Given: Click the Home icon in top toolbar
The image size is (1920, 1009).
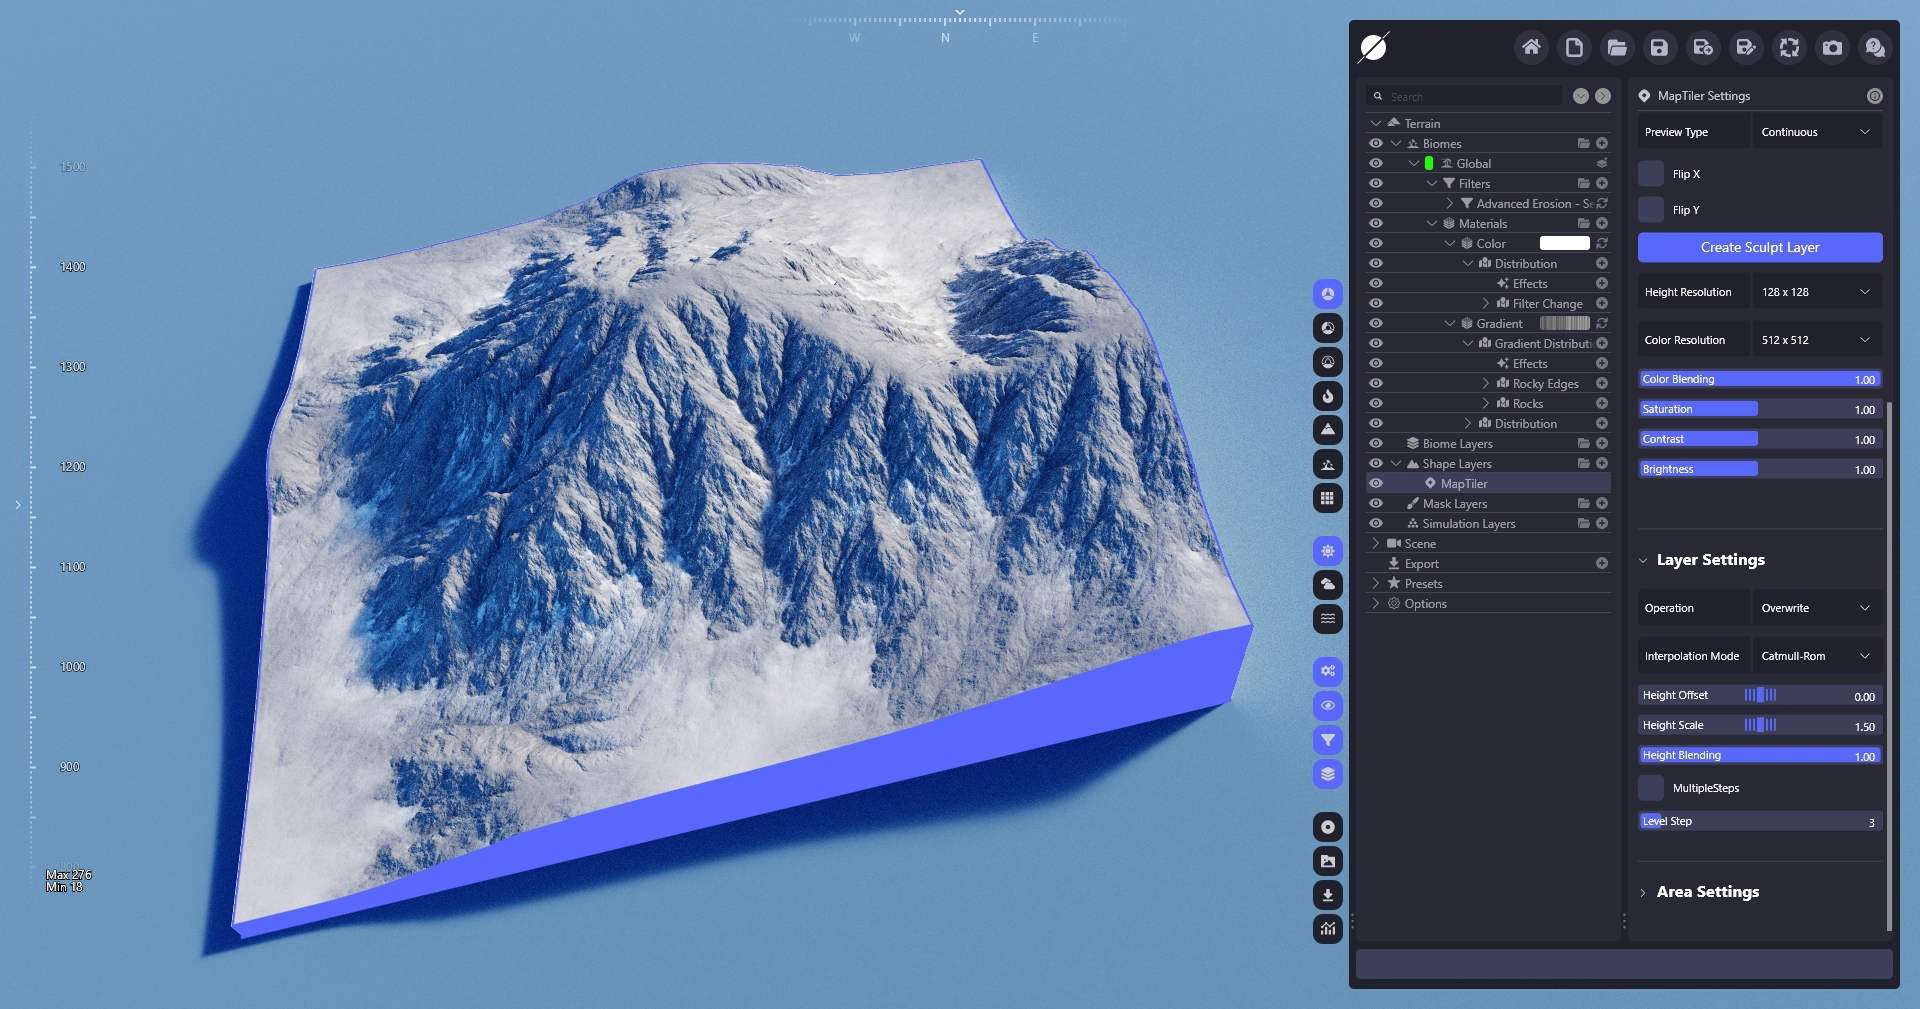Looking at the screenshot, I should (1531, 47).
